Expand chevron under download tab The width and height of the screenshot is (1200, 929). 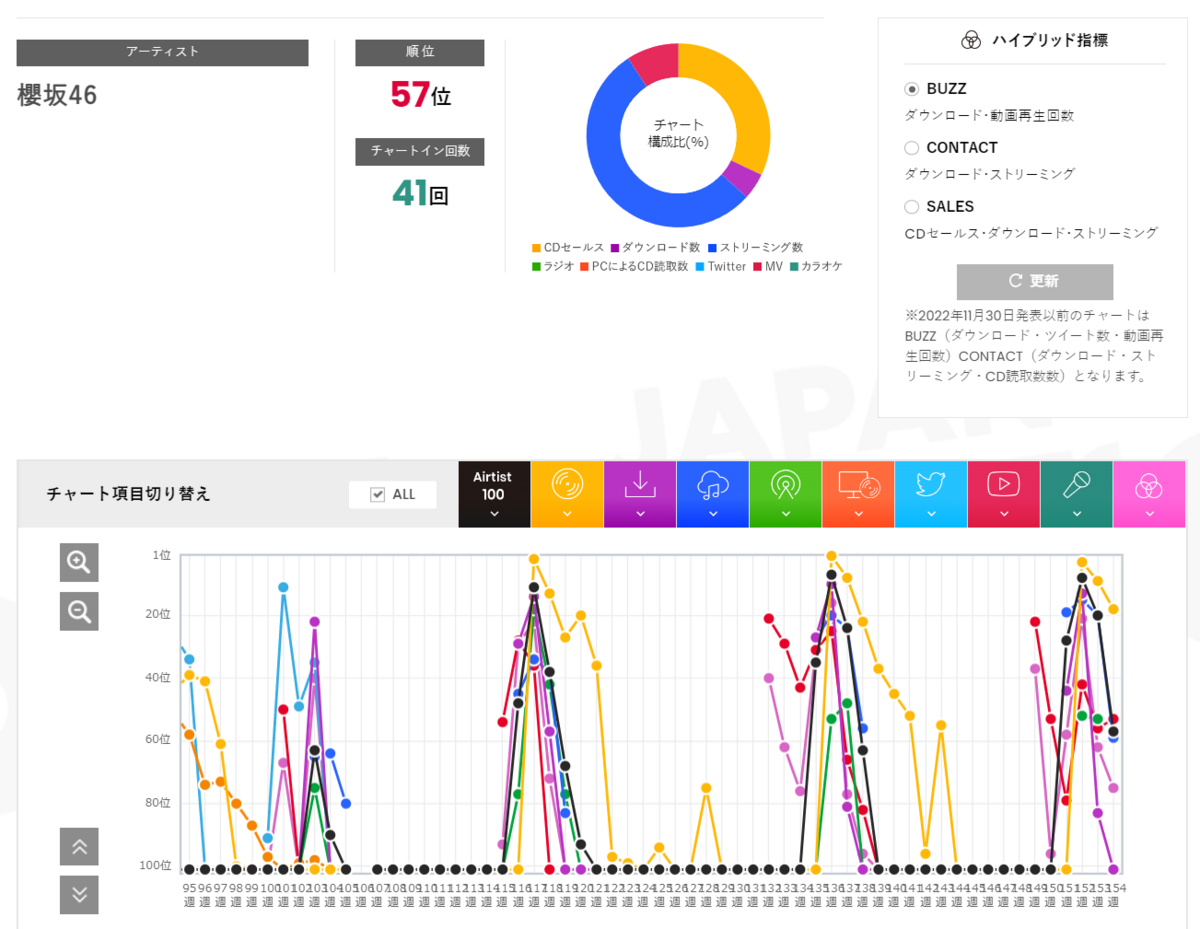[640, 514]
